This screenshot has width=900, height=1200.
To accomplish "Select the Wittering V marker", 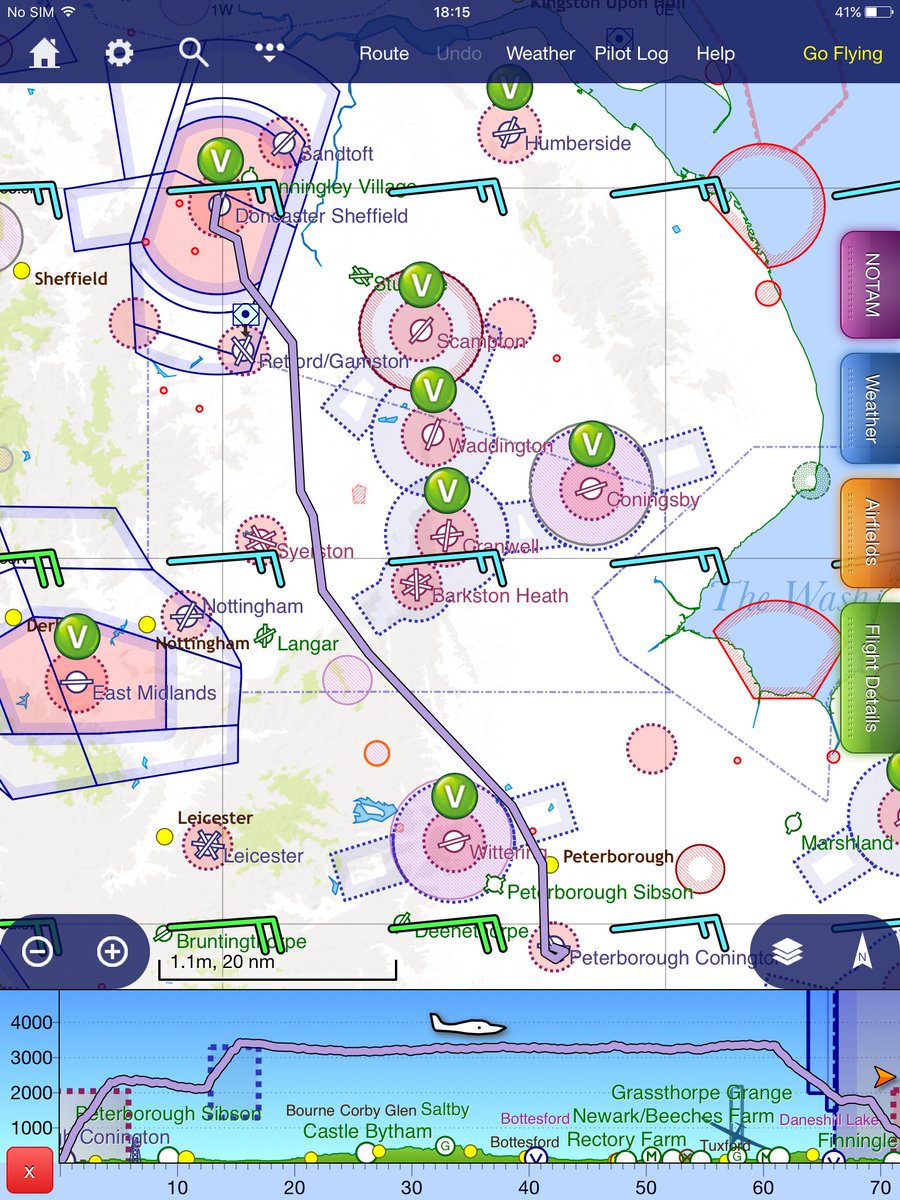I will coord(455,796).
